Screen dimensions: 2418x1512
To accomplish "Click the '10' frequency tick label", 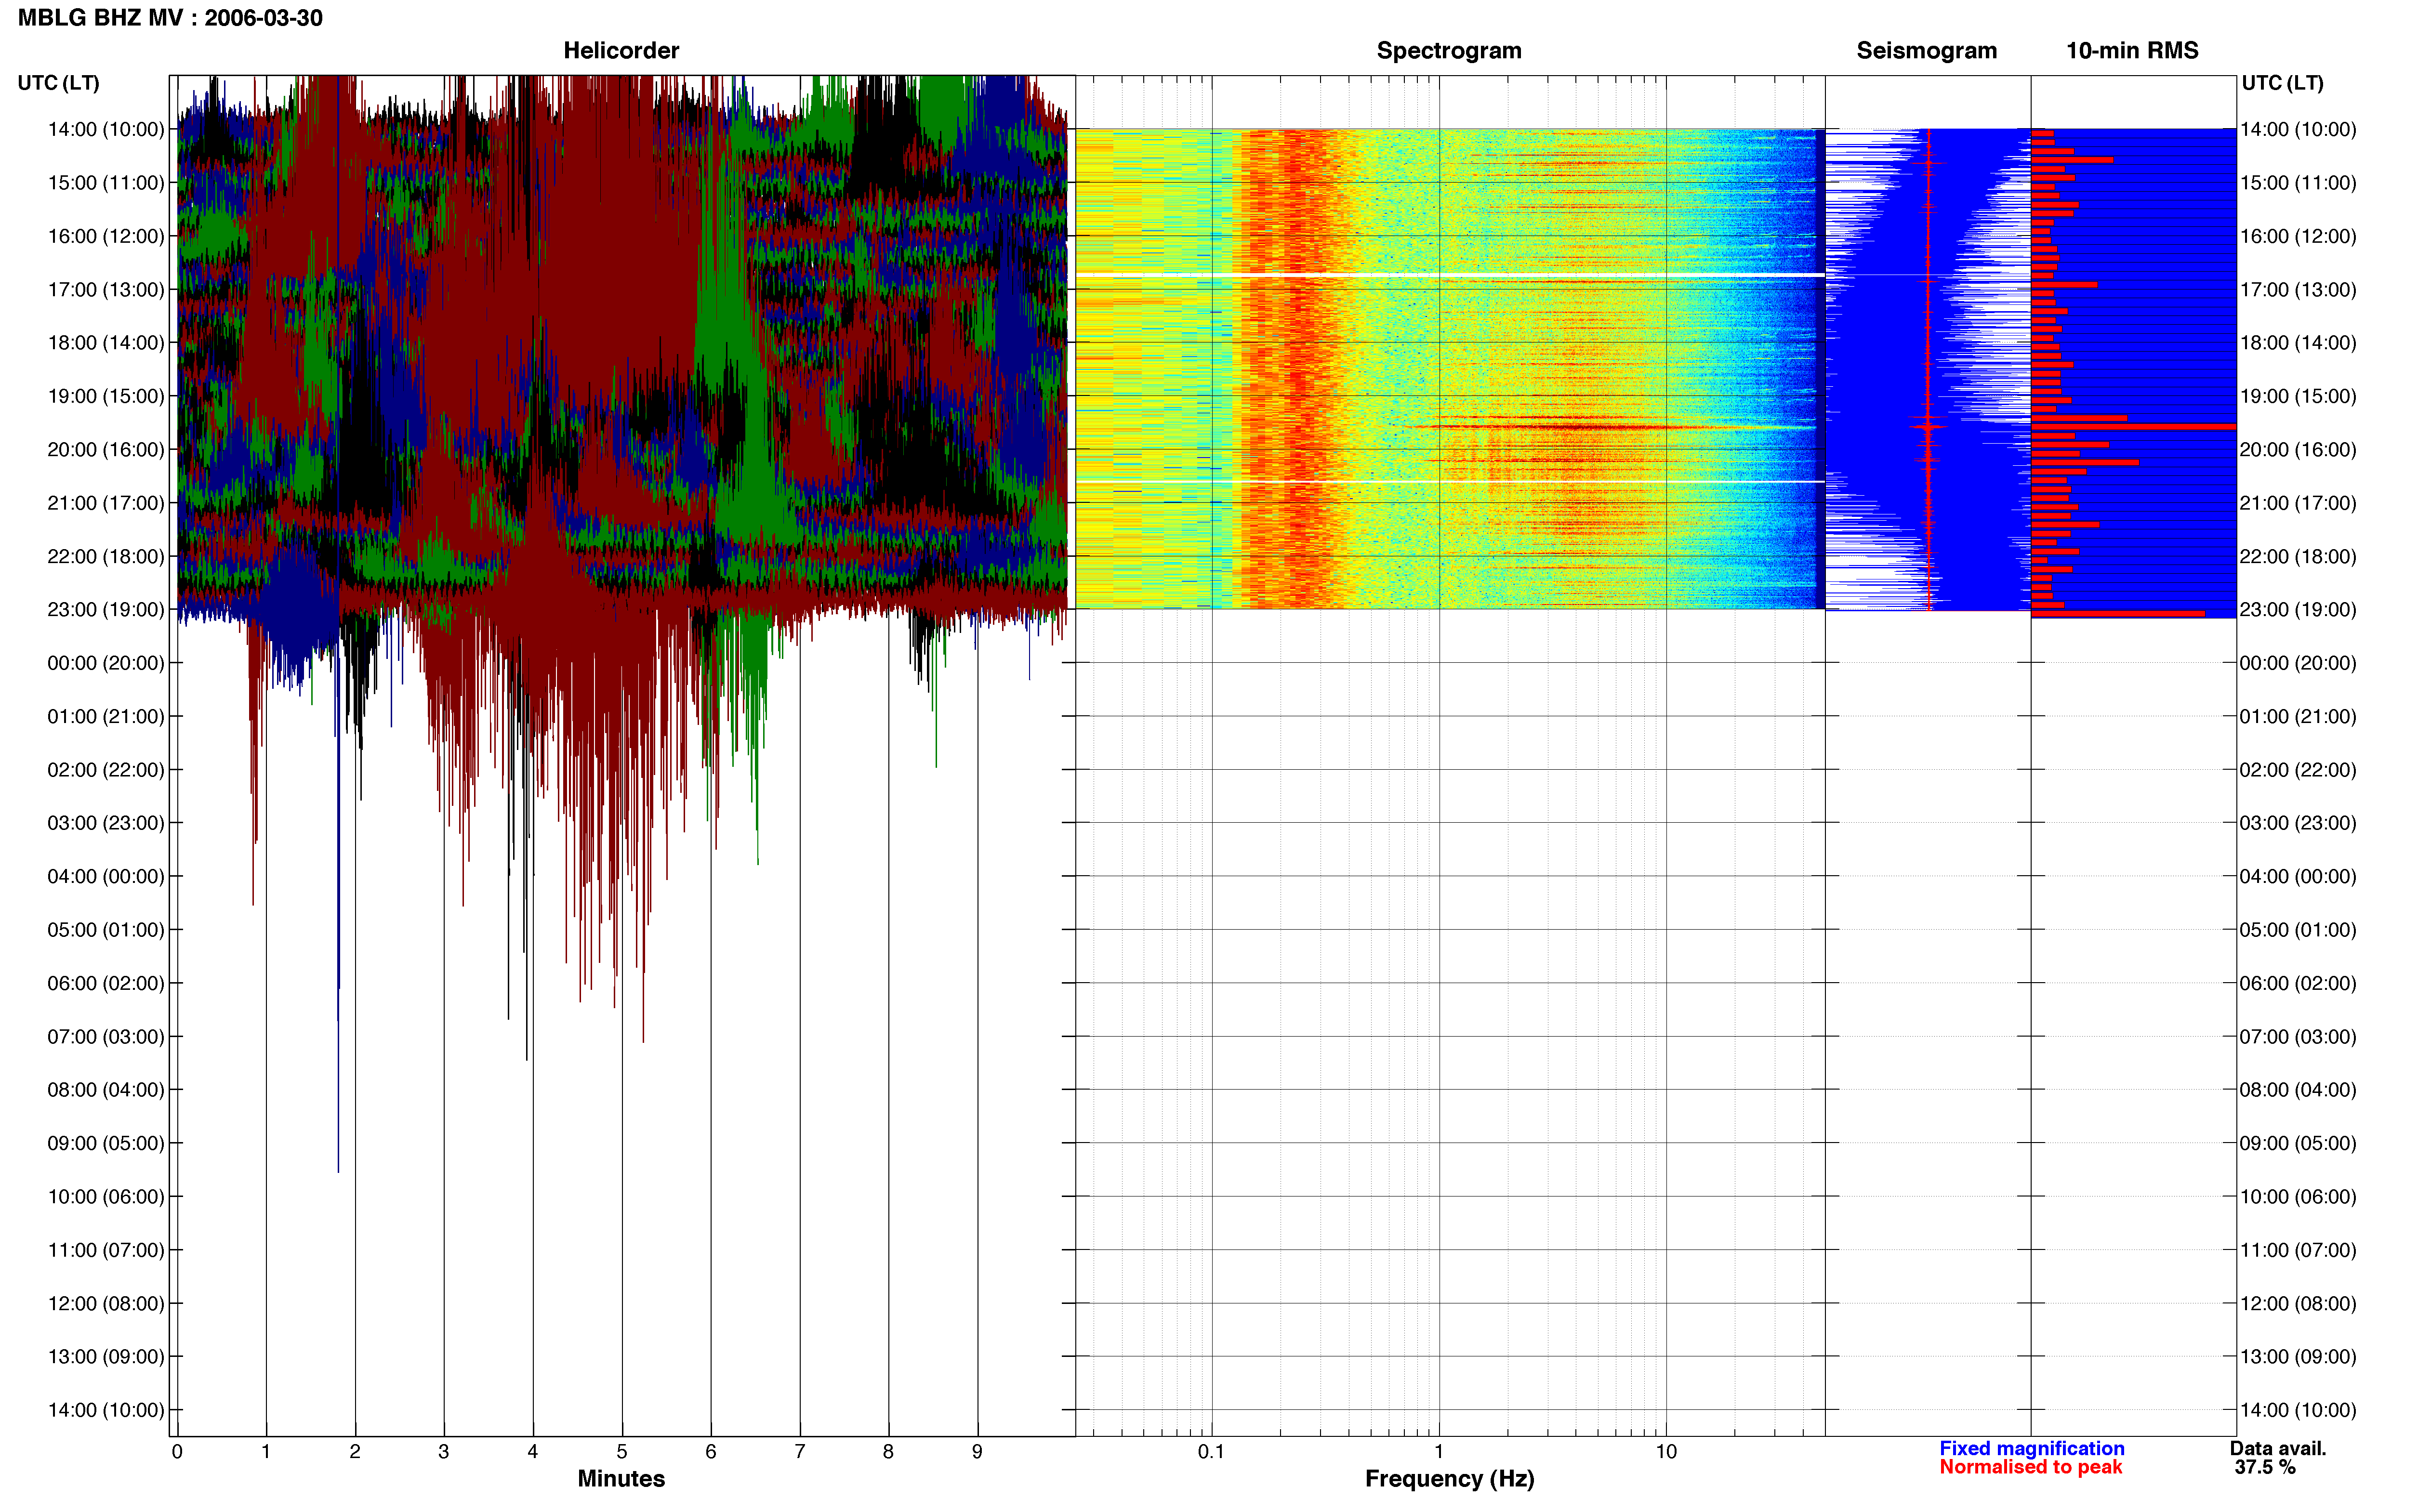I will tap(1666, 1451).
